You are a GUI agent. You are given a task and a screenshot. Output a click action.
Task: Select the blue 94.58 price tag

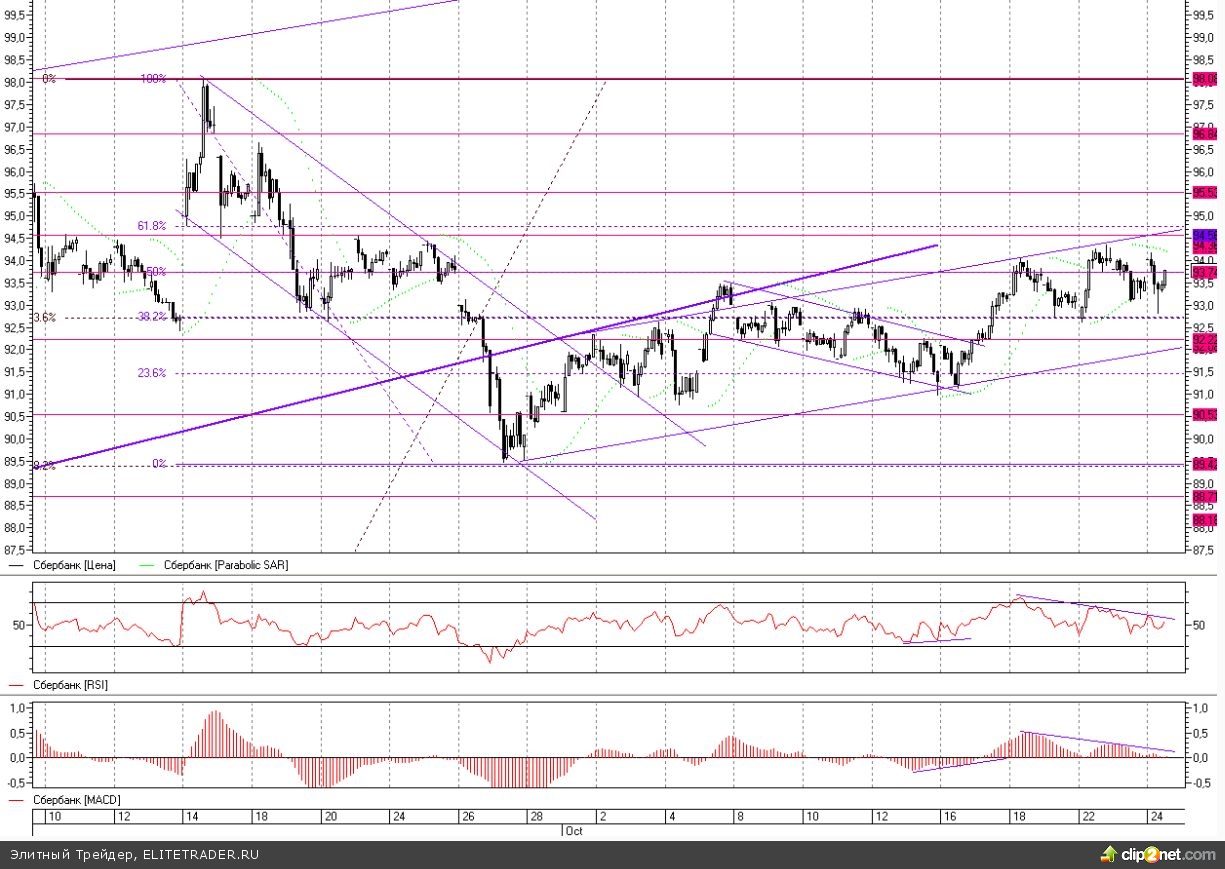[1203, 235]
